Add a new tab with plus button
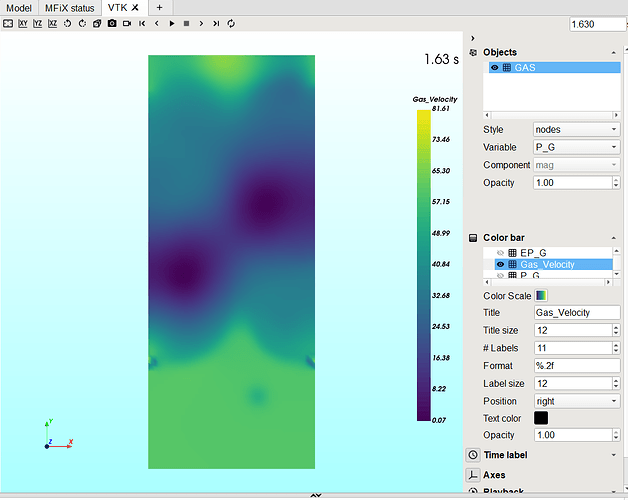The image size is (628, 500). [159, 8]
